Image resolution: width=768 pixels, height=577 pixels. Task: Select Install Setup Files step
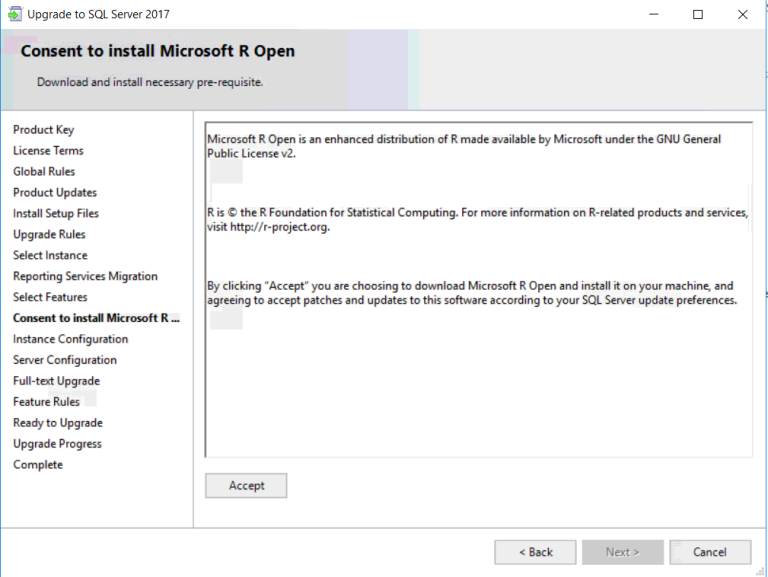click(x=56, y=214)
